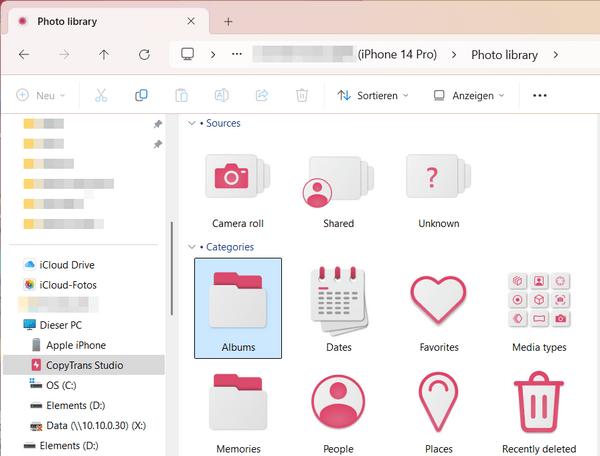Expand chevron after iPhone 14 Pro breadcrumb
The width and height of the screenshot is (600, 456).
coord(454,55)
